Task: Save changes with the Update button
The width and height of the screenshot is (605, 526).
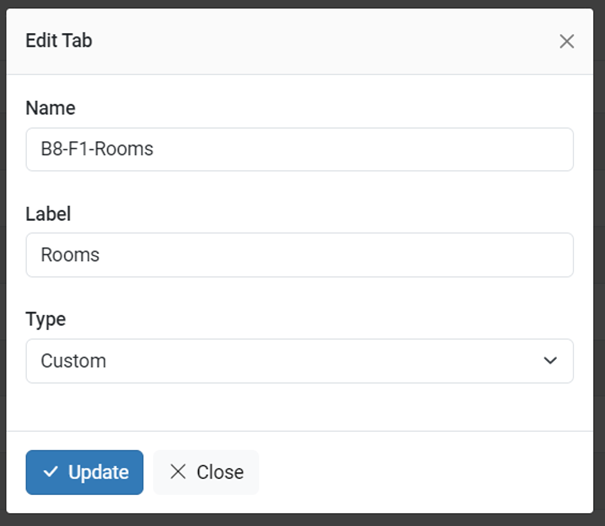Action: tap(84, 472)
